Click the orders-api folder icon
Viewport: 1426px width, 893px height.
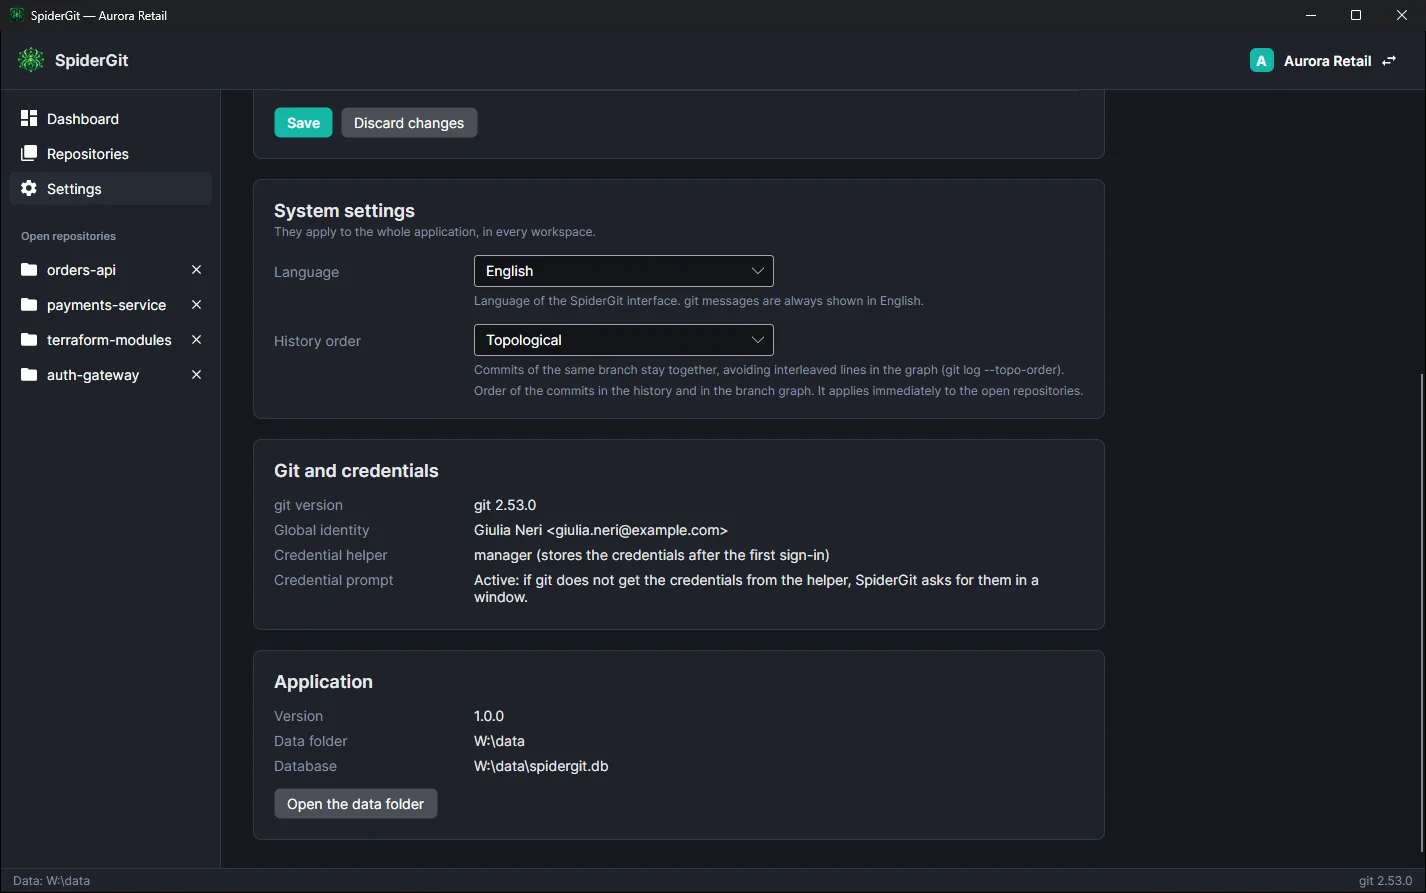29,270
